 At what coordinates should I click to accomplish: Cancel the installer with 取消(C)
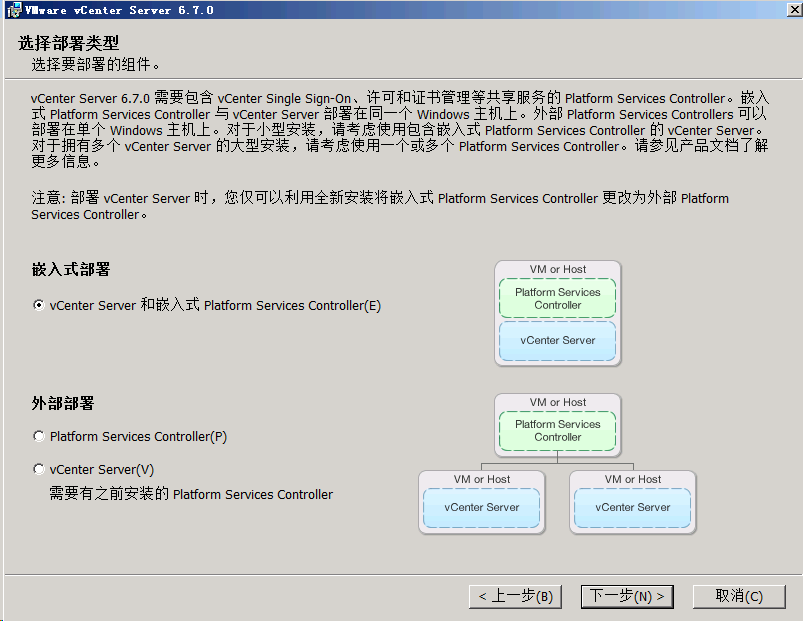pos(739,596)
